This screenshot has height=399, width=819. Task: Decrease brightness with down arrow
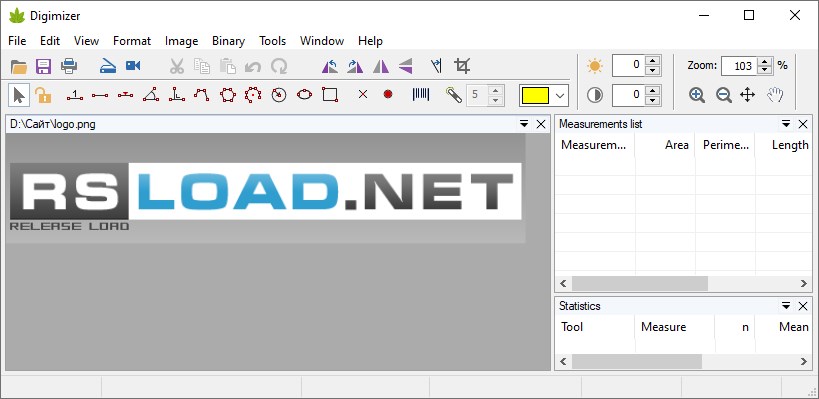(x=652, y=71)
